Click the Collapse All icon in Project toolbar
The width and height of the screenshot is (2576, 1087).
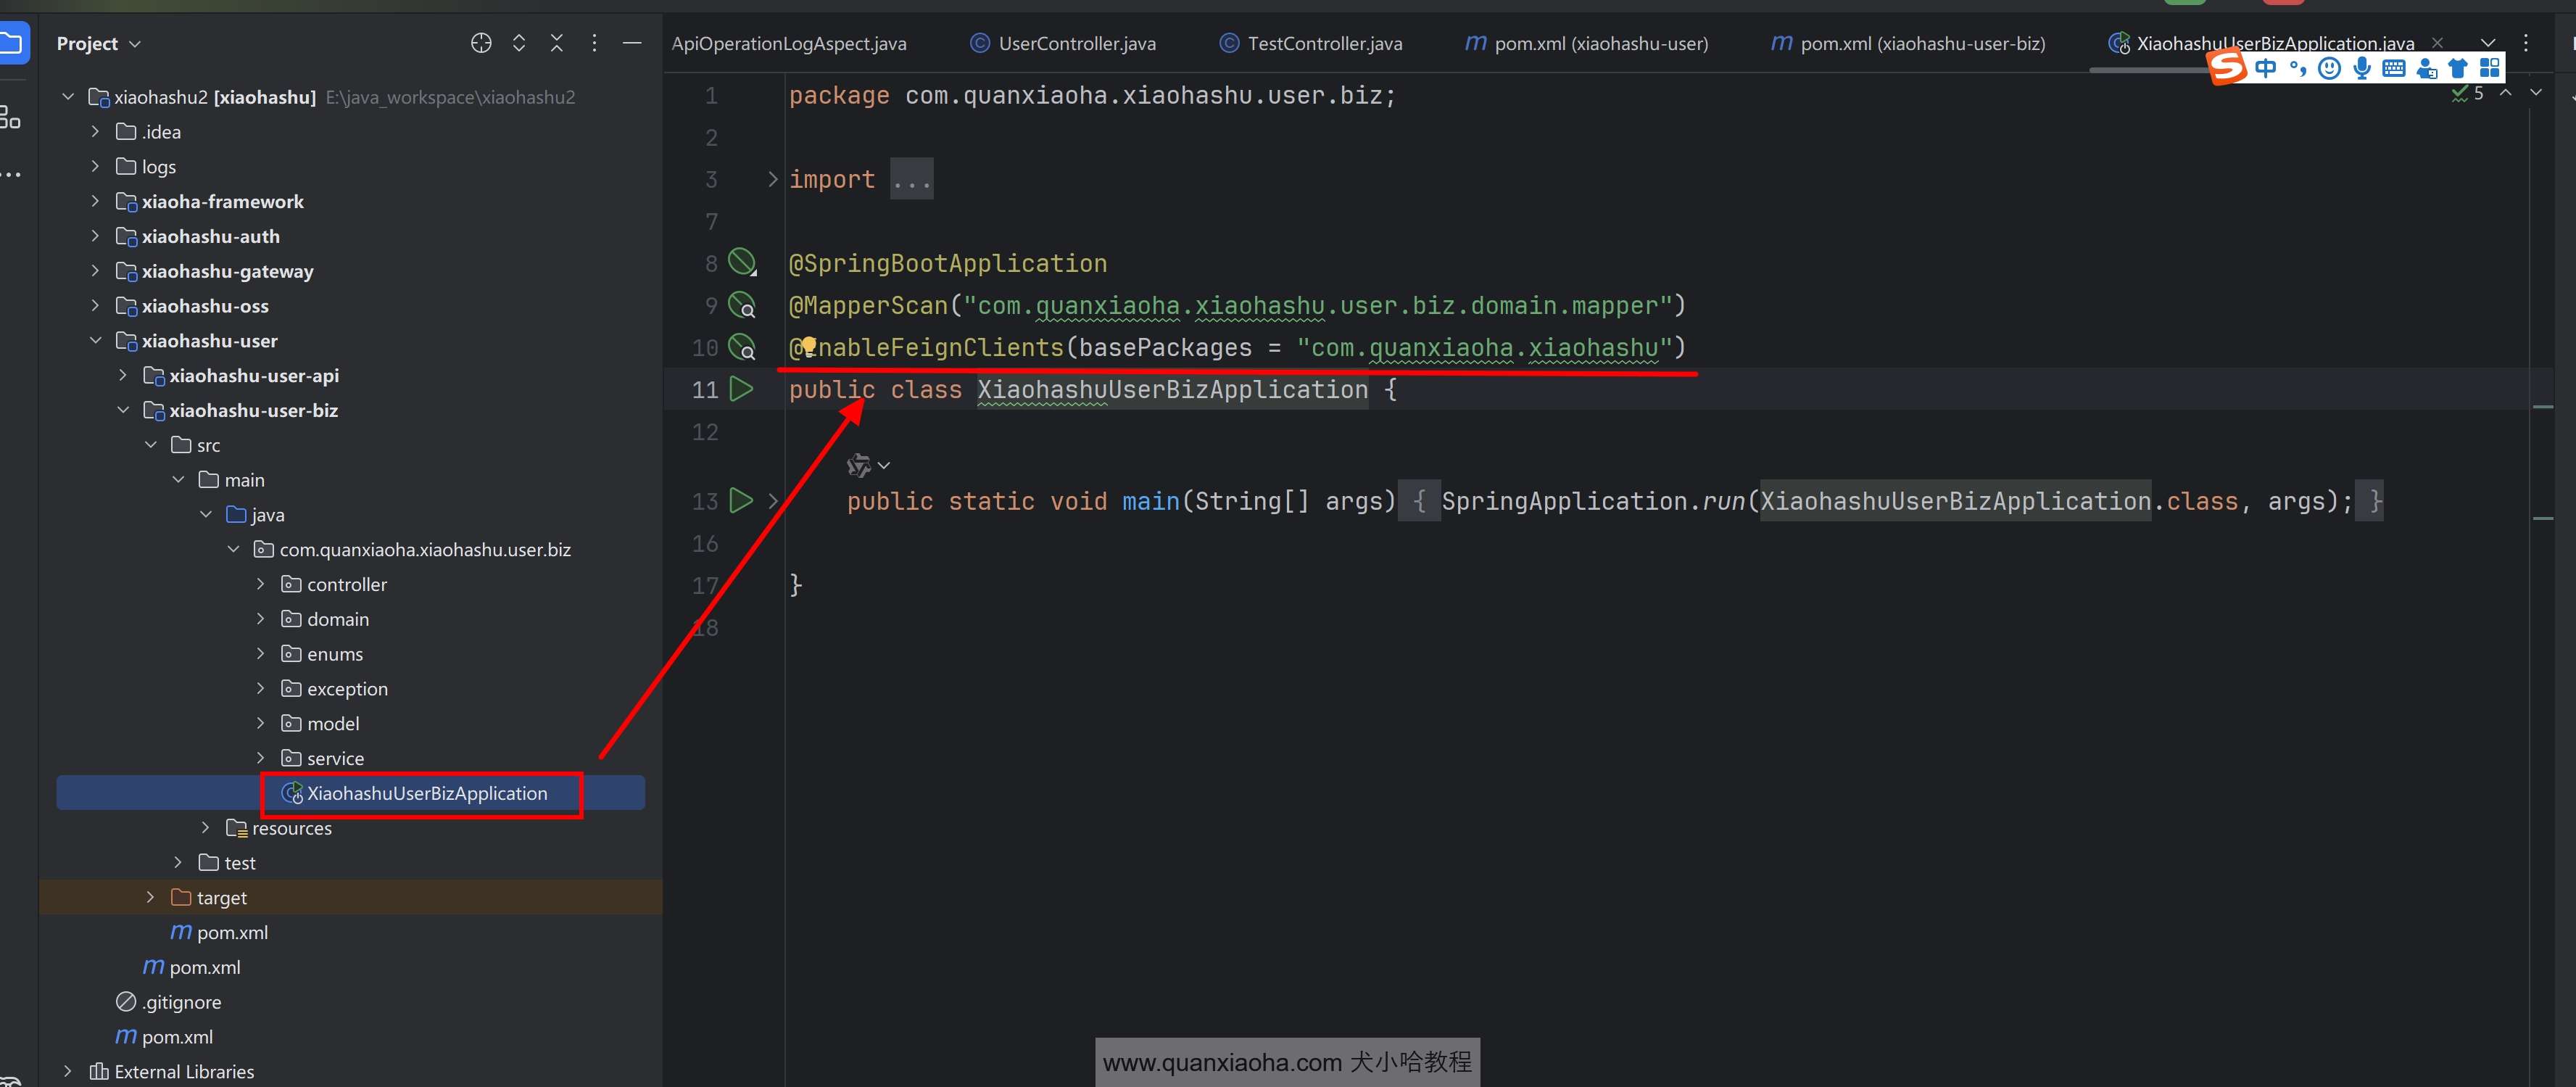tap(557, 43)
